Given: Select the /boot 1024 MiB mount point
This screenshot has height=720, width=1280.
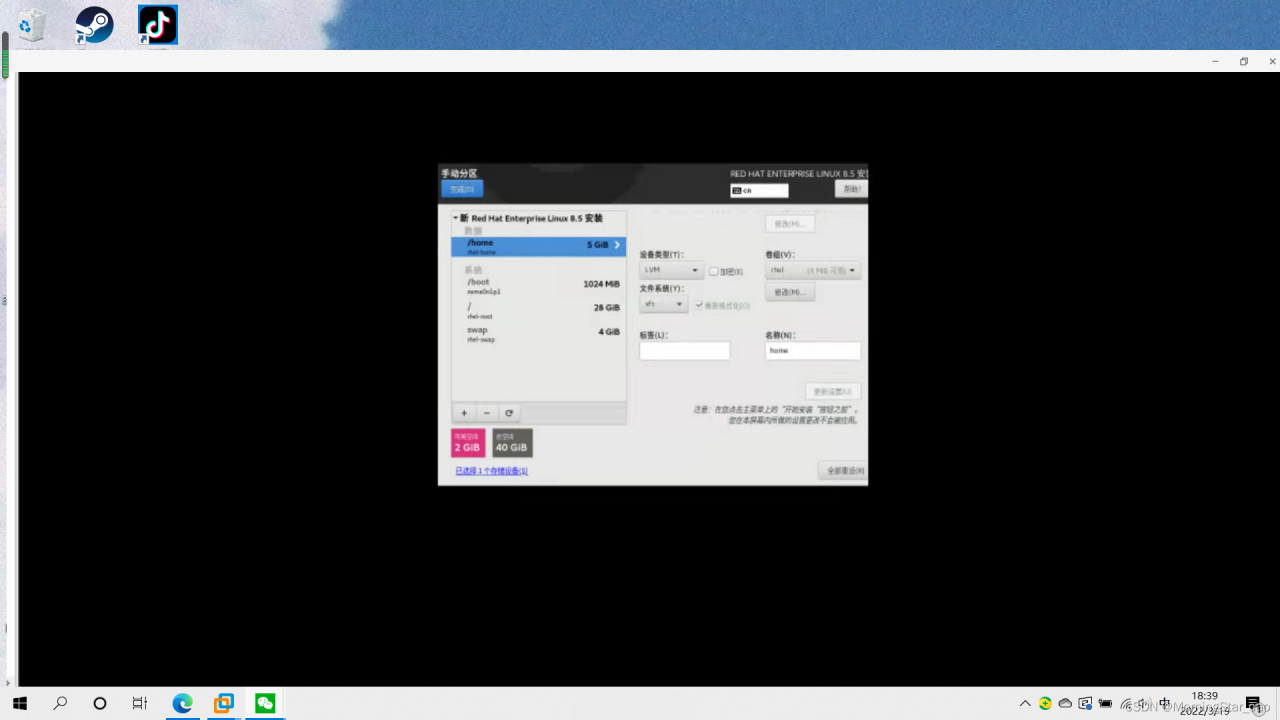Looking at the screenshot, I should pos(538,286).
